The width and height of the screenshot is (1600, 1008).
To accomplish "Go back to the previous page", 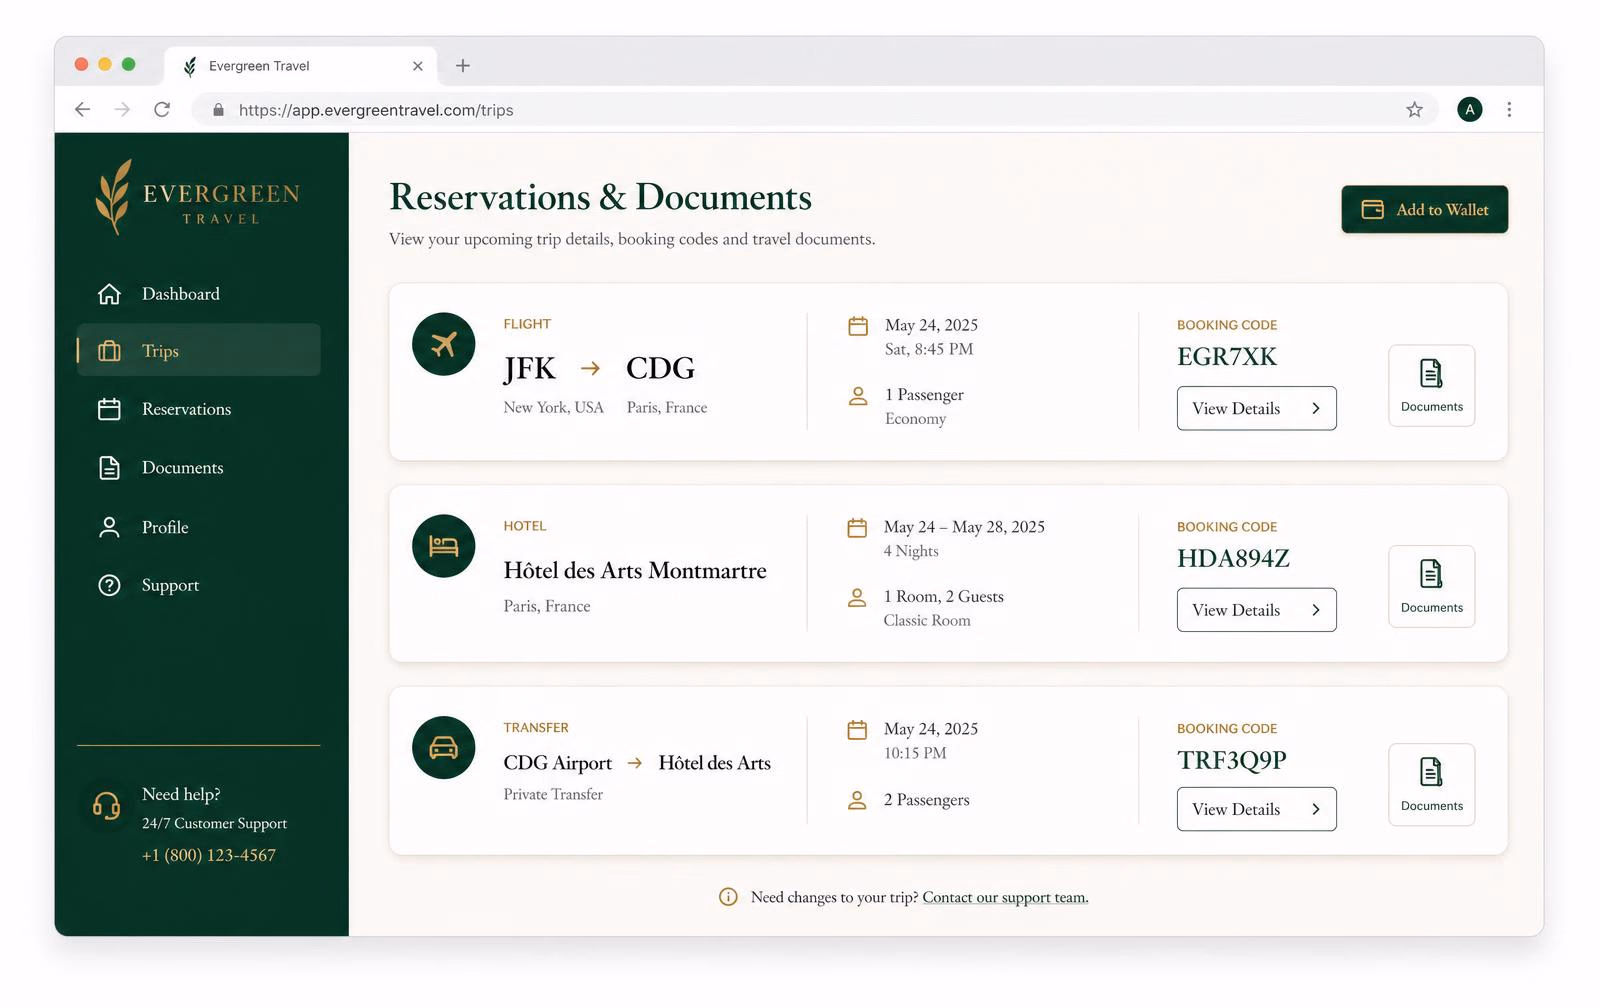I will [x=83, y=110].
